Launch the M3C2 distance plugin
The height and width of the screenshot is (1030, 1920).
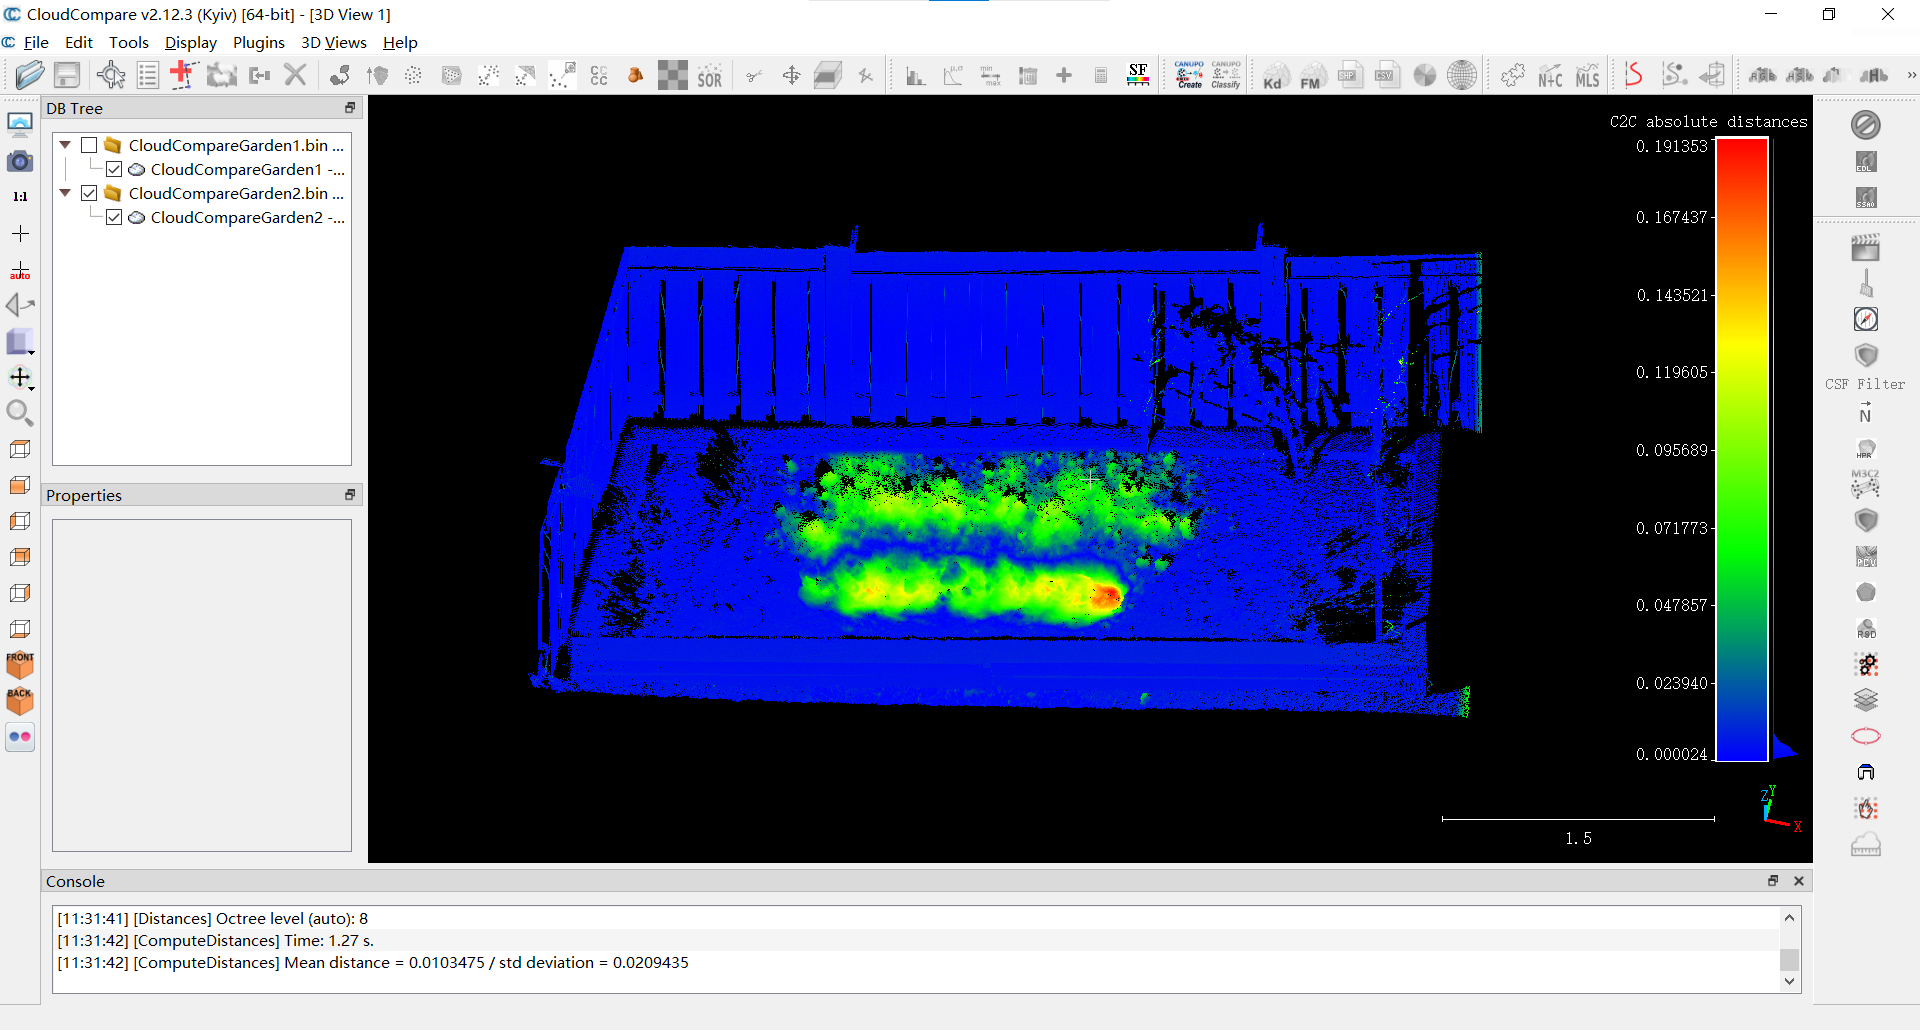[1866, 484]
